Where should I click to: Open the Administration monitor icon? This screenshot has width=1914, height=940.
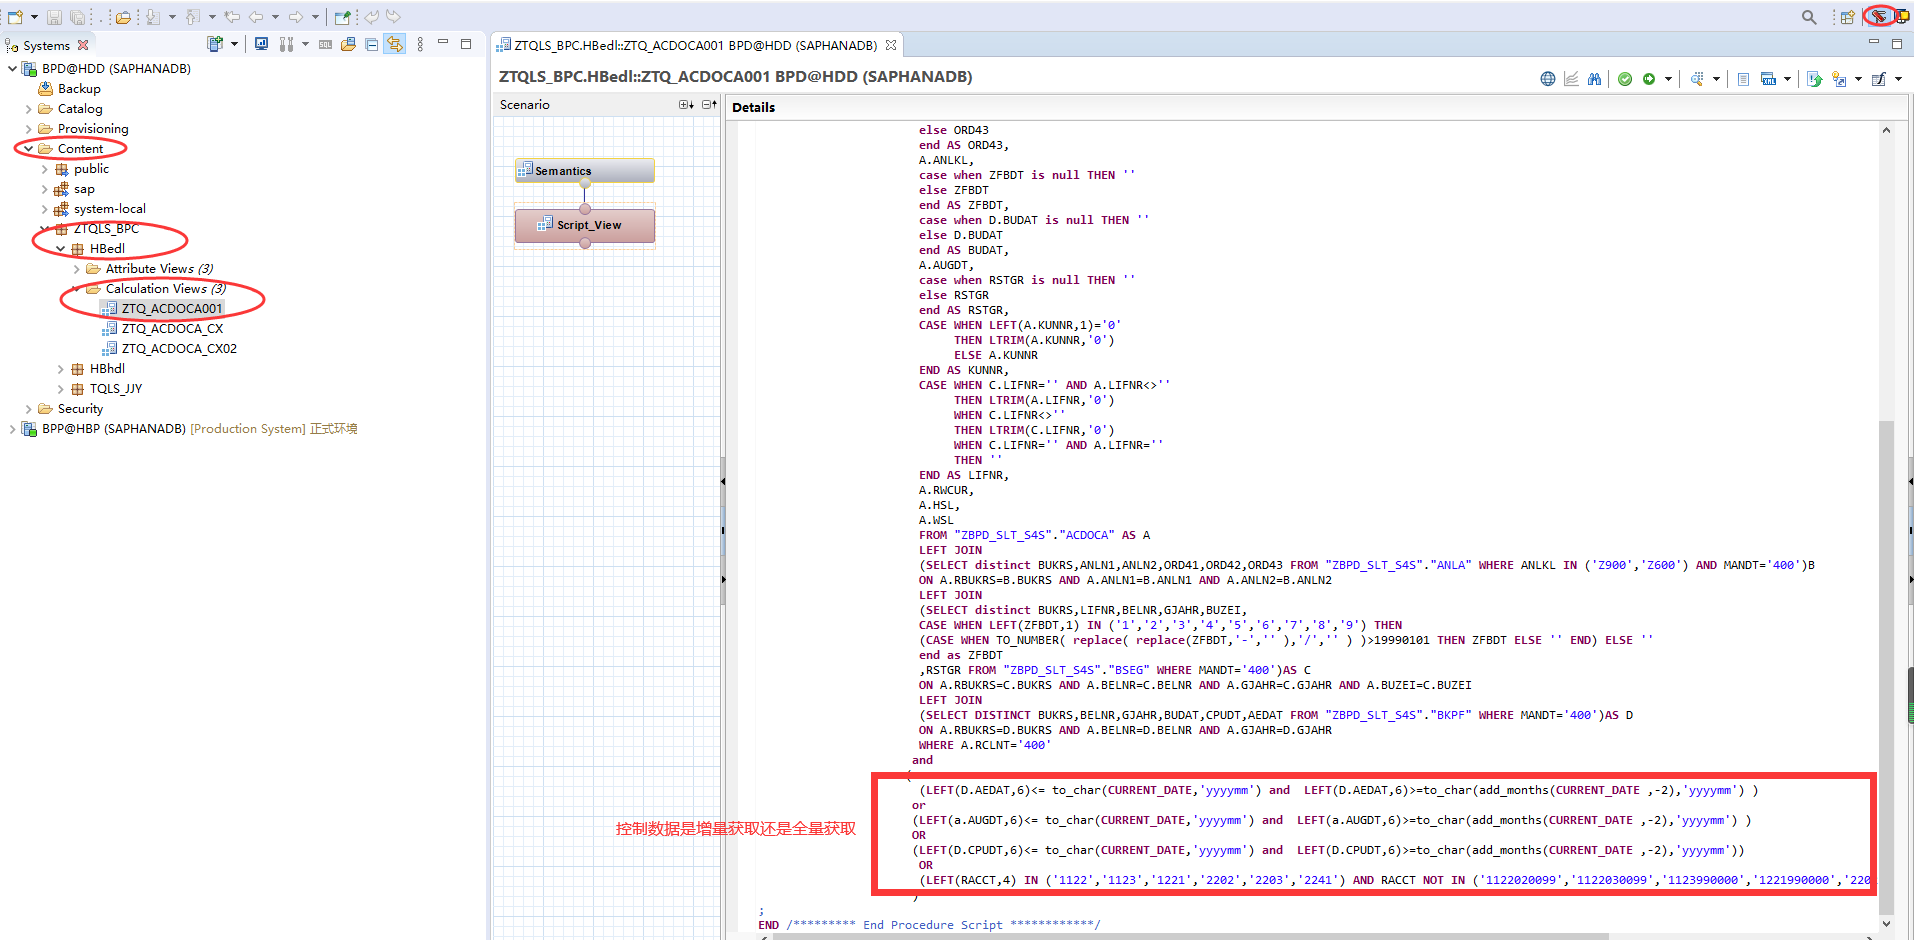click(x=261, y=44)
